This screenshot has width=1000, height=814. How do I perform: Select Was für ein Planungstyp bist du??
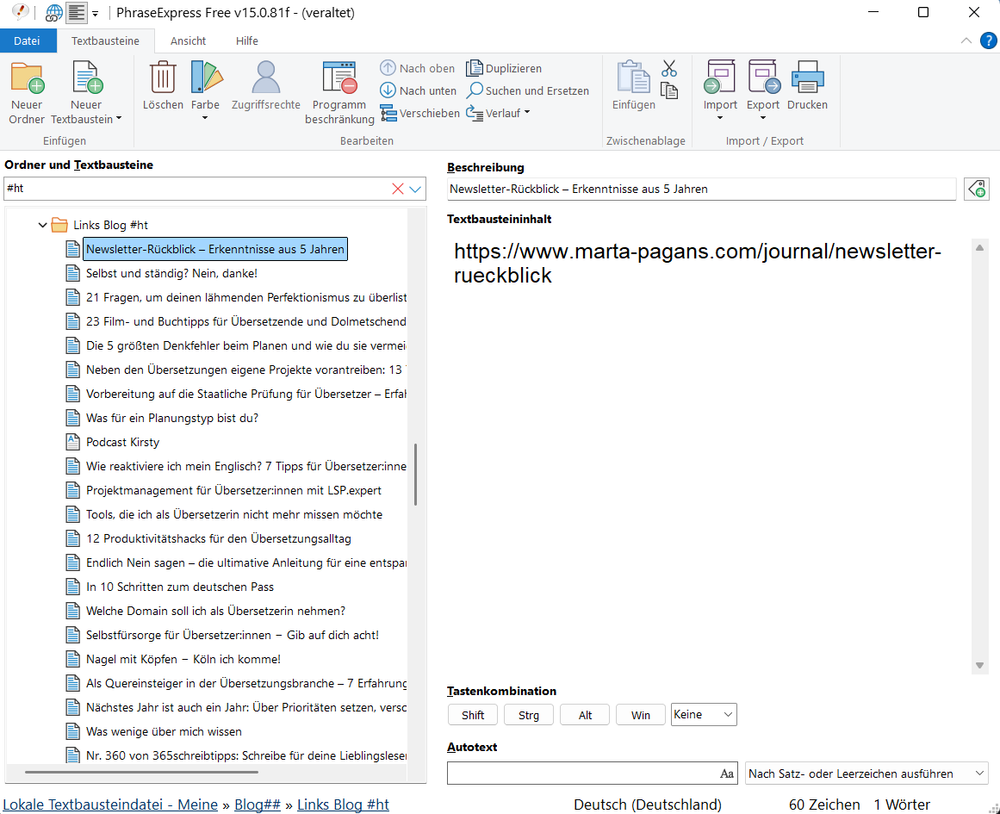(172, 418)
